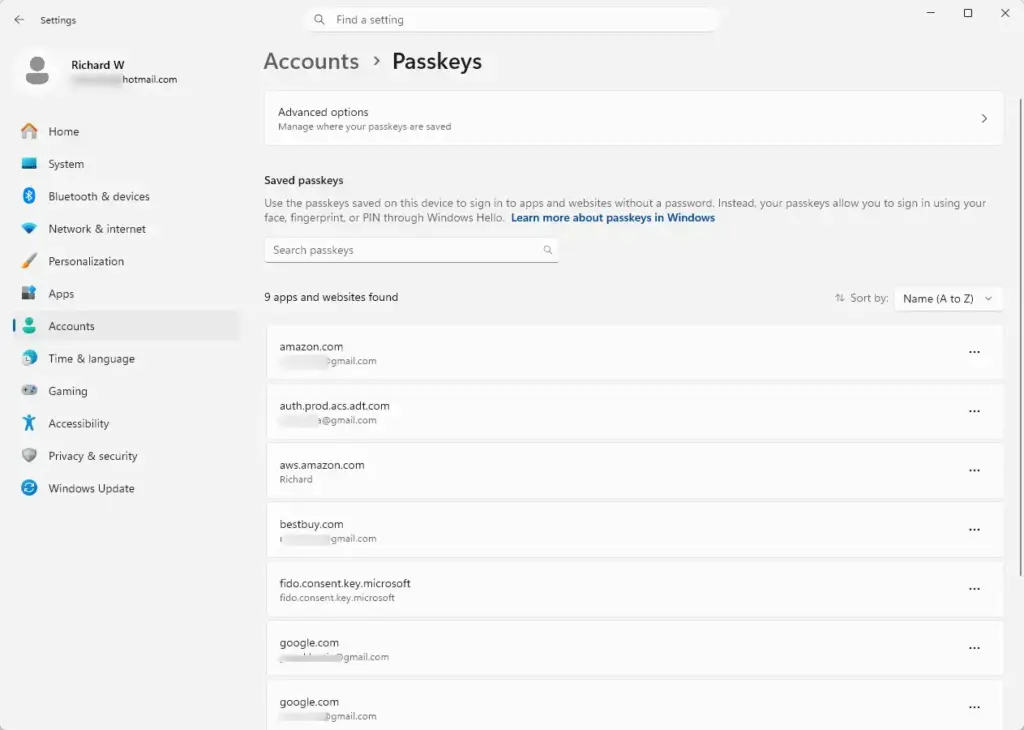This screenshot has height=730, width=1024.
Task: Click the Gaming controller icon
Action: pyautogui.click(x=29, y=390)
